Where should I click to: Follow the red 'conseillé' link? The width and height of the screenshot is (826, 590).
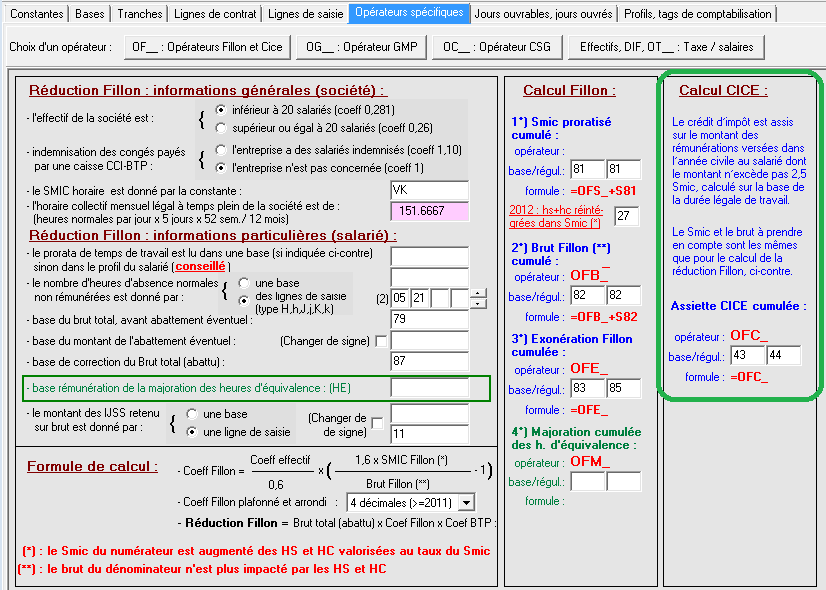pos(200,267)
